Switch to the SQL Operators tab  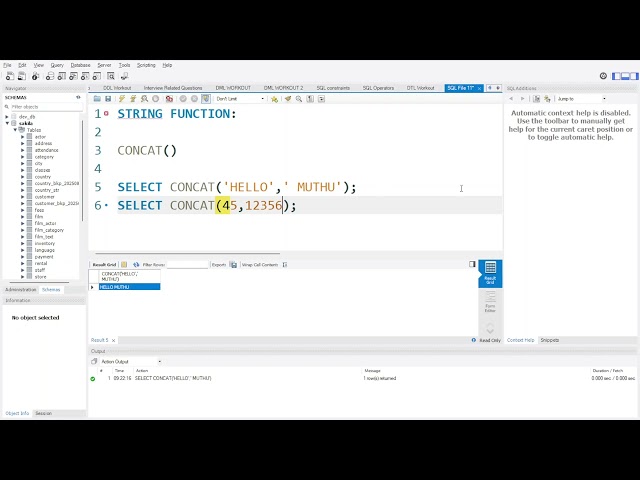(x=378, y=88)
